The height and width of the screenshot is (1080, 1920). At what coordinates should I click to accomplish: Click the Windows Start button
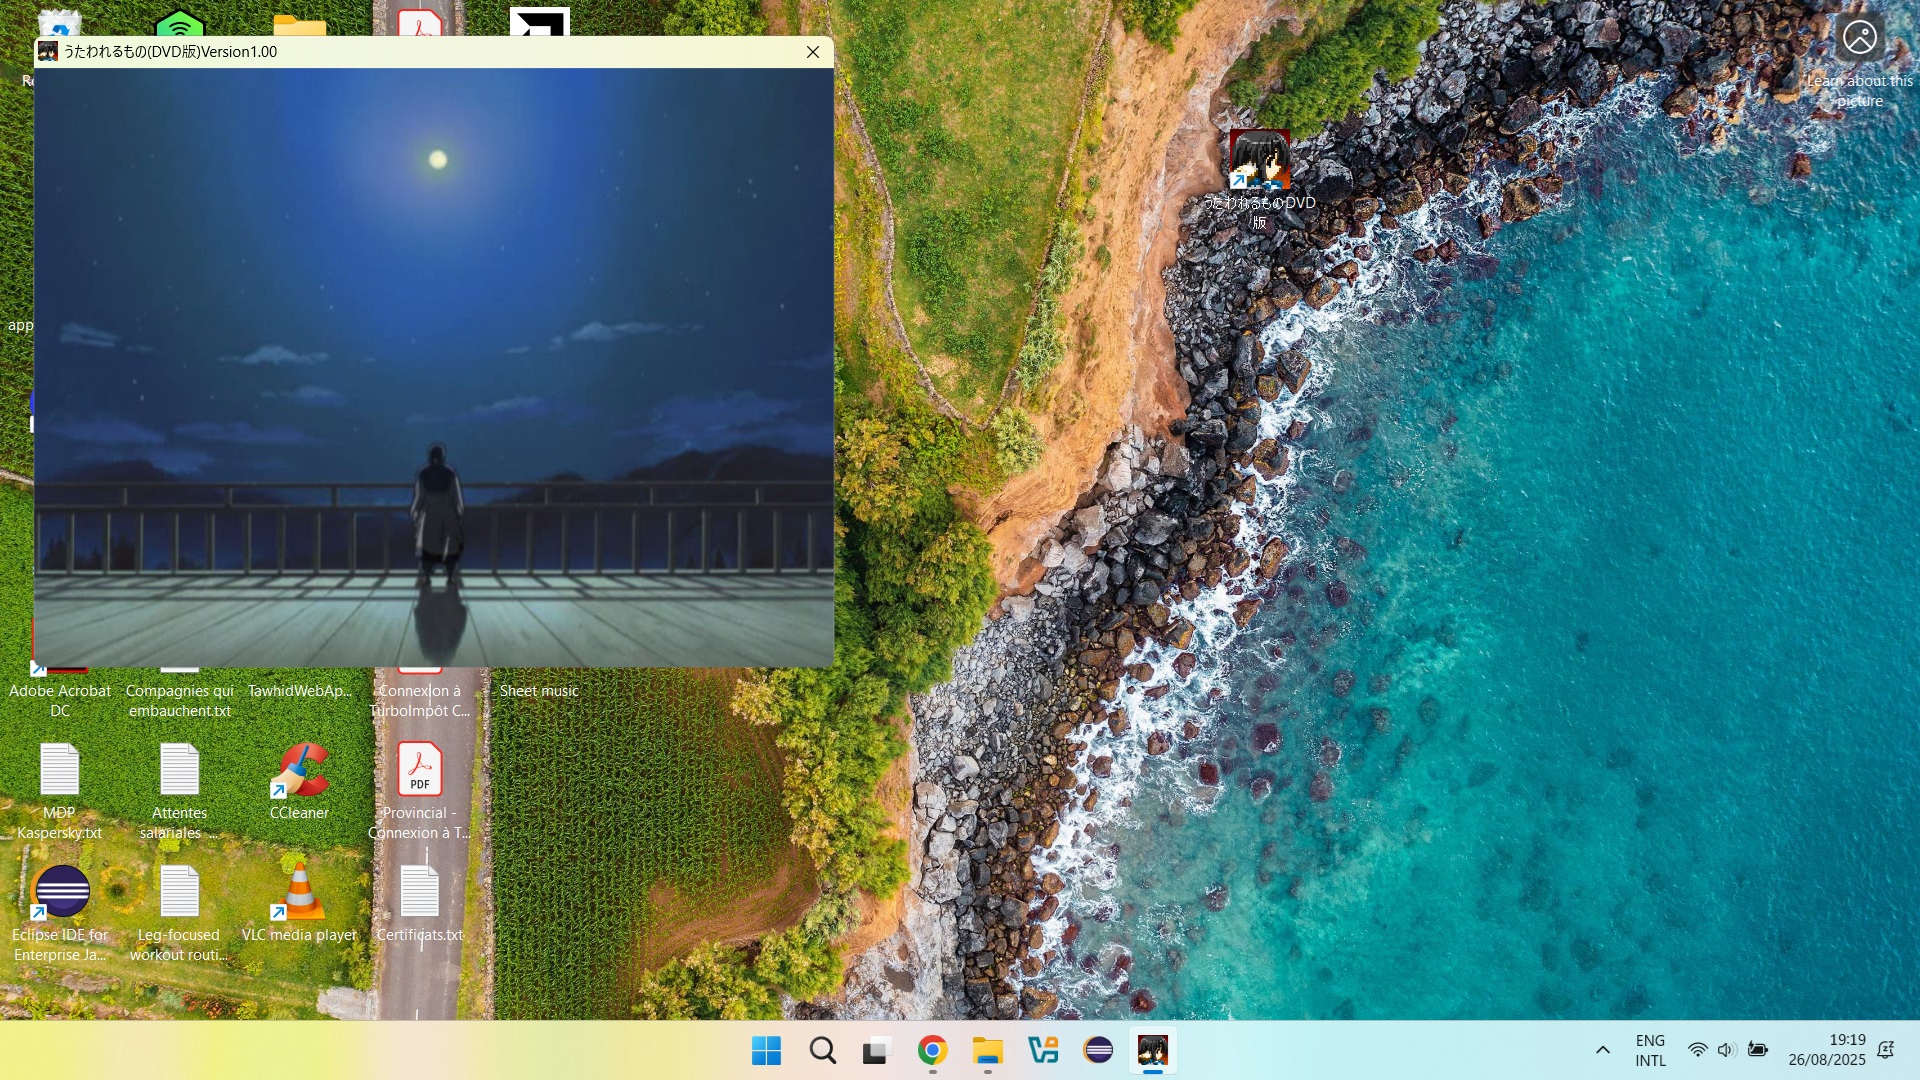tap(767, 1051)
